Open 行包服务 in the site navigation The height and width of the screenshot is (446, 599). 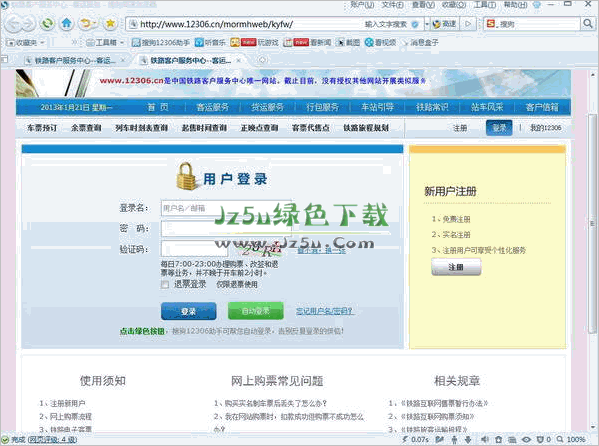[x=322, y=107]
